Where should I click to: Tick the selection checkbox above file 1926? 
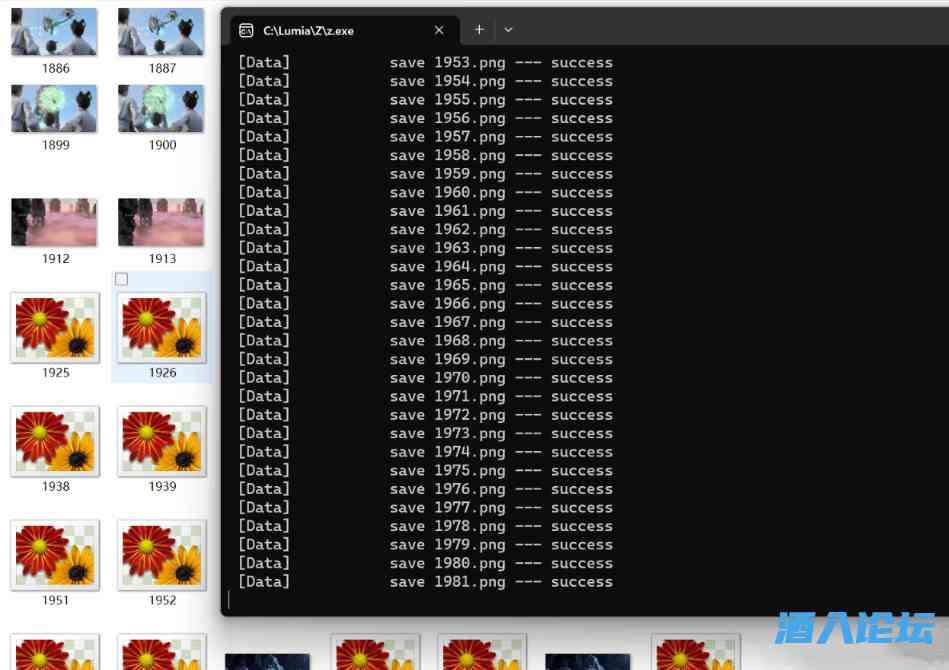(x=122, y=279)
